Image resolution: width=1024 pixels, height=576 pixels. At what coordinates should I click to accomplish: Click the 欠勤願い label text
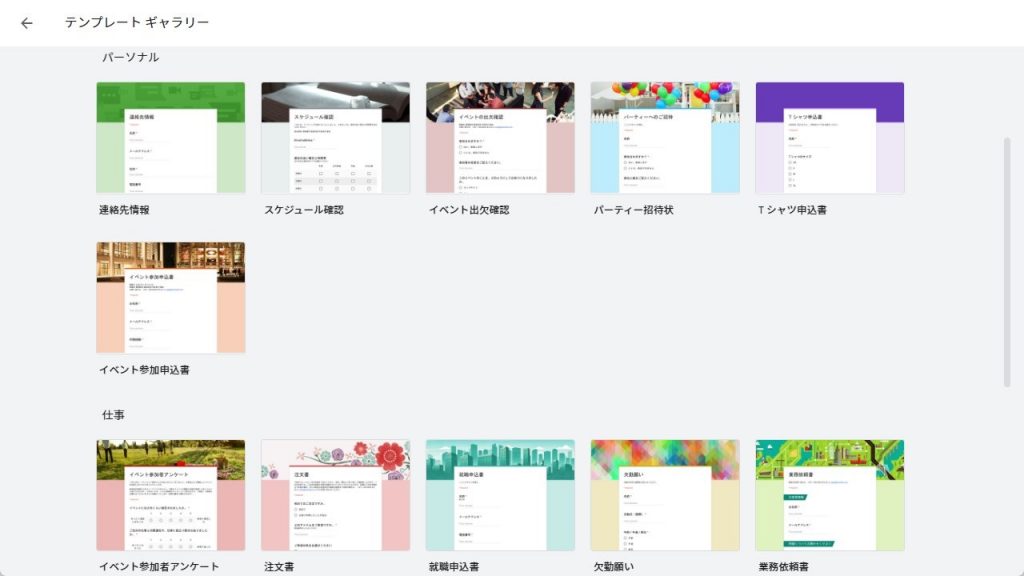613,567
